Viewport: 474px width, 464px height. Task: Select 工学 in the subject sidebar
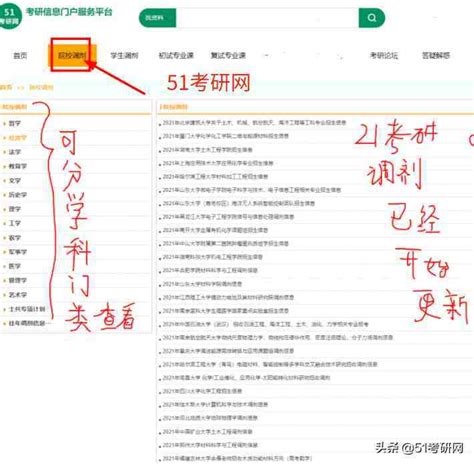(15, 223)
